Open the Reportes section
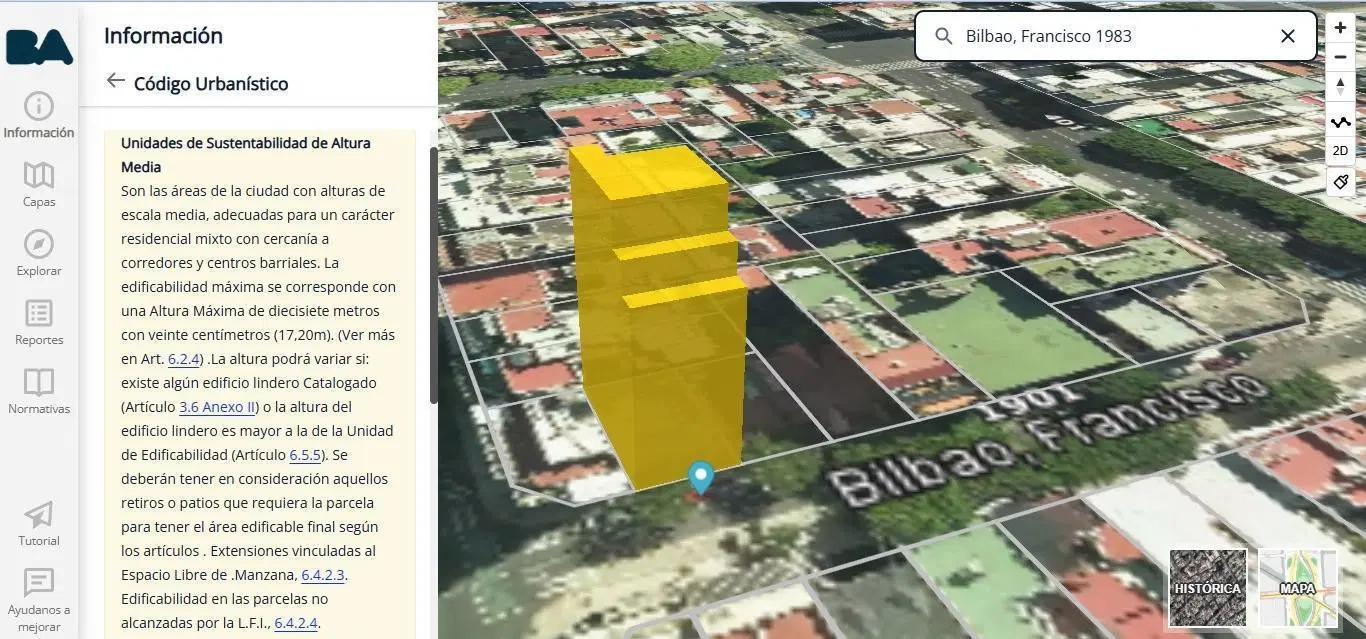 (x=39, y=322)
